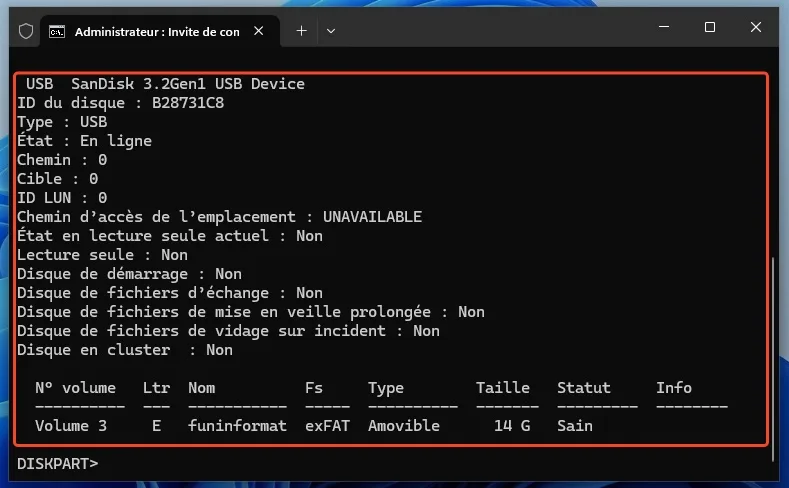This screenshot has width=789, height=488.
Task: Click the line 'Cible : 0'
Action: (57, 179)
